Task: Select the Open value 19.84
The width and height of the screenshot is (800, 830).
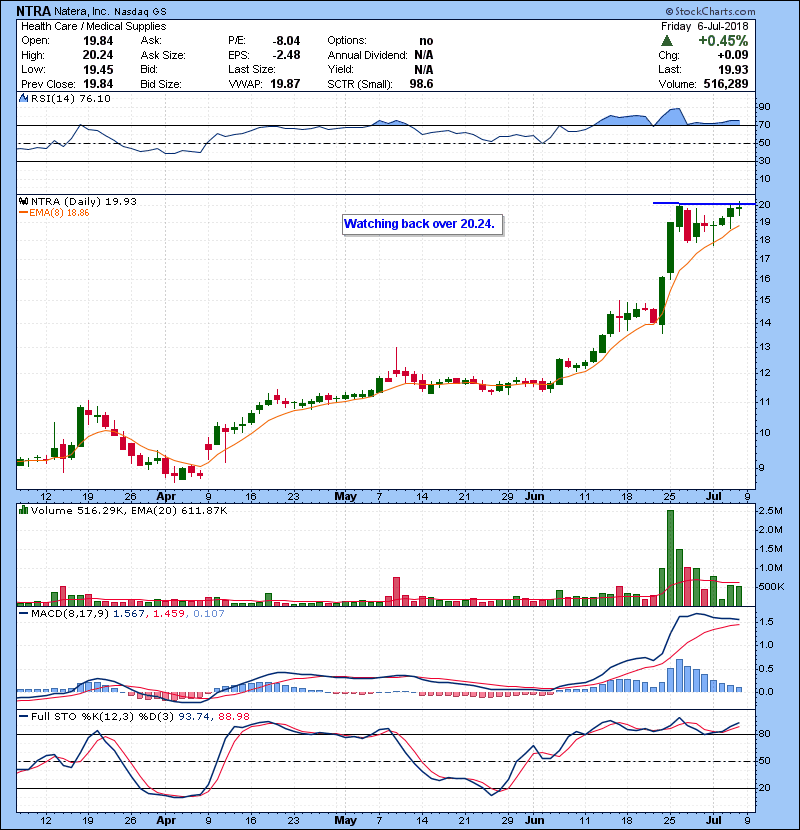Action: (x=98, y=41)
